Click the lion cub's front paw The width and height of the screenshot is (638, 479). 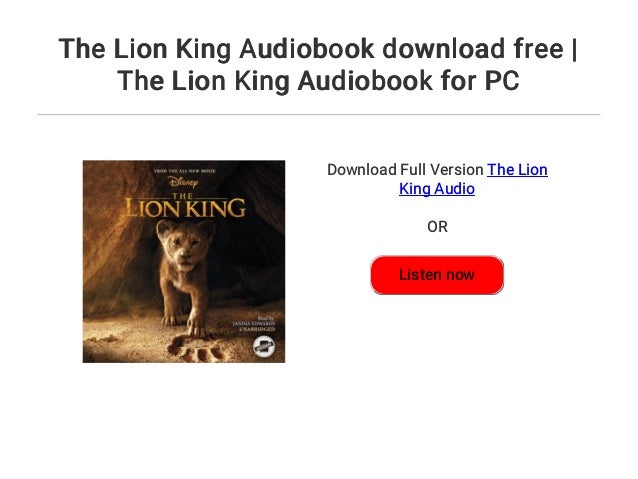pyautogui.click(x=197, y=326)
